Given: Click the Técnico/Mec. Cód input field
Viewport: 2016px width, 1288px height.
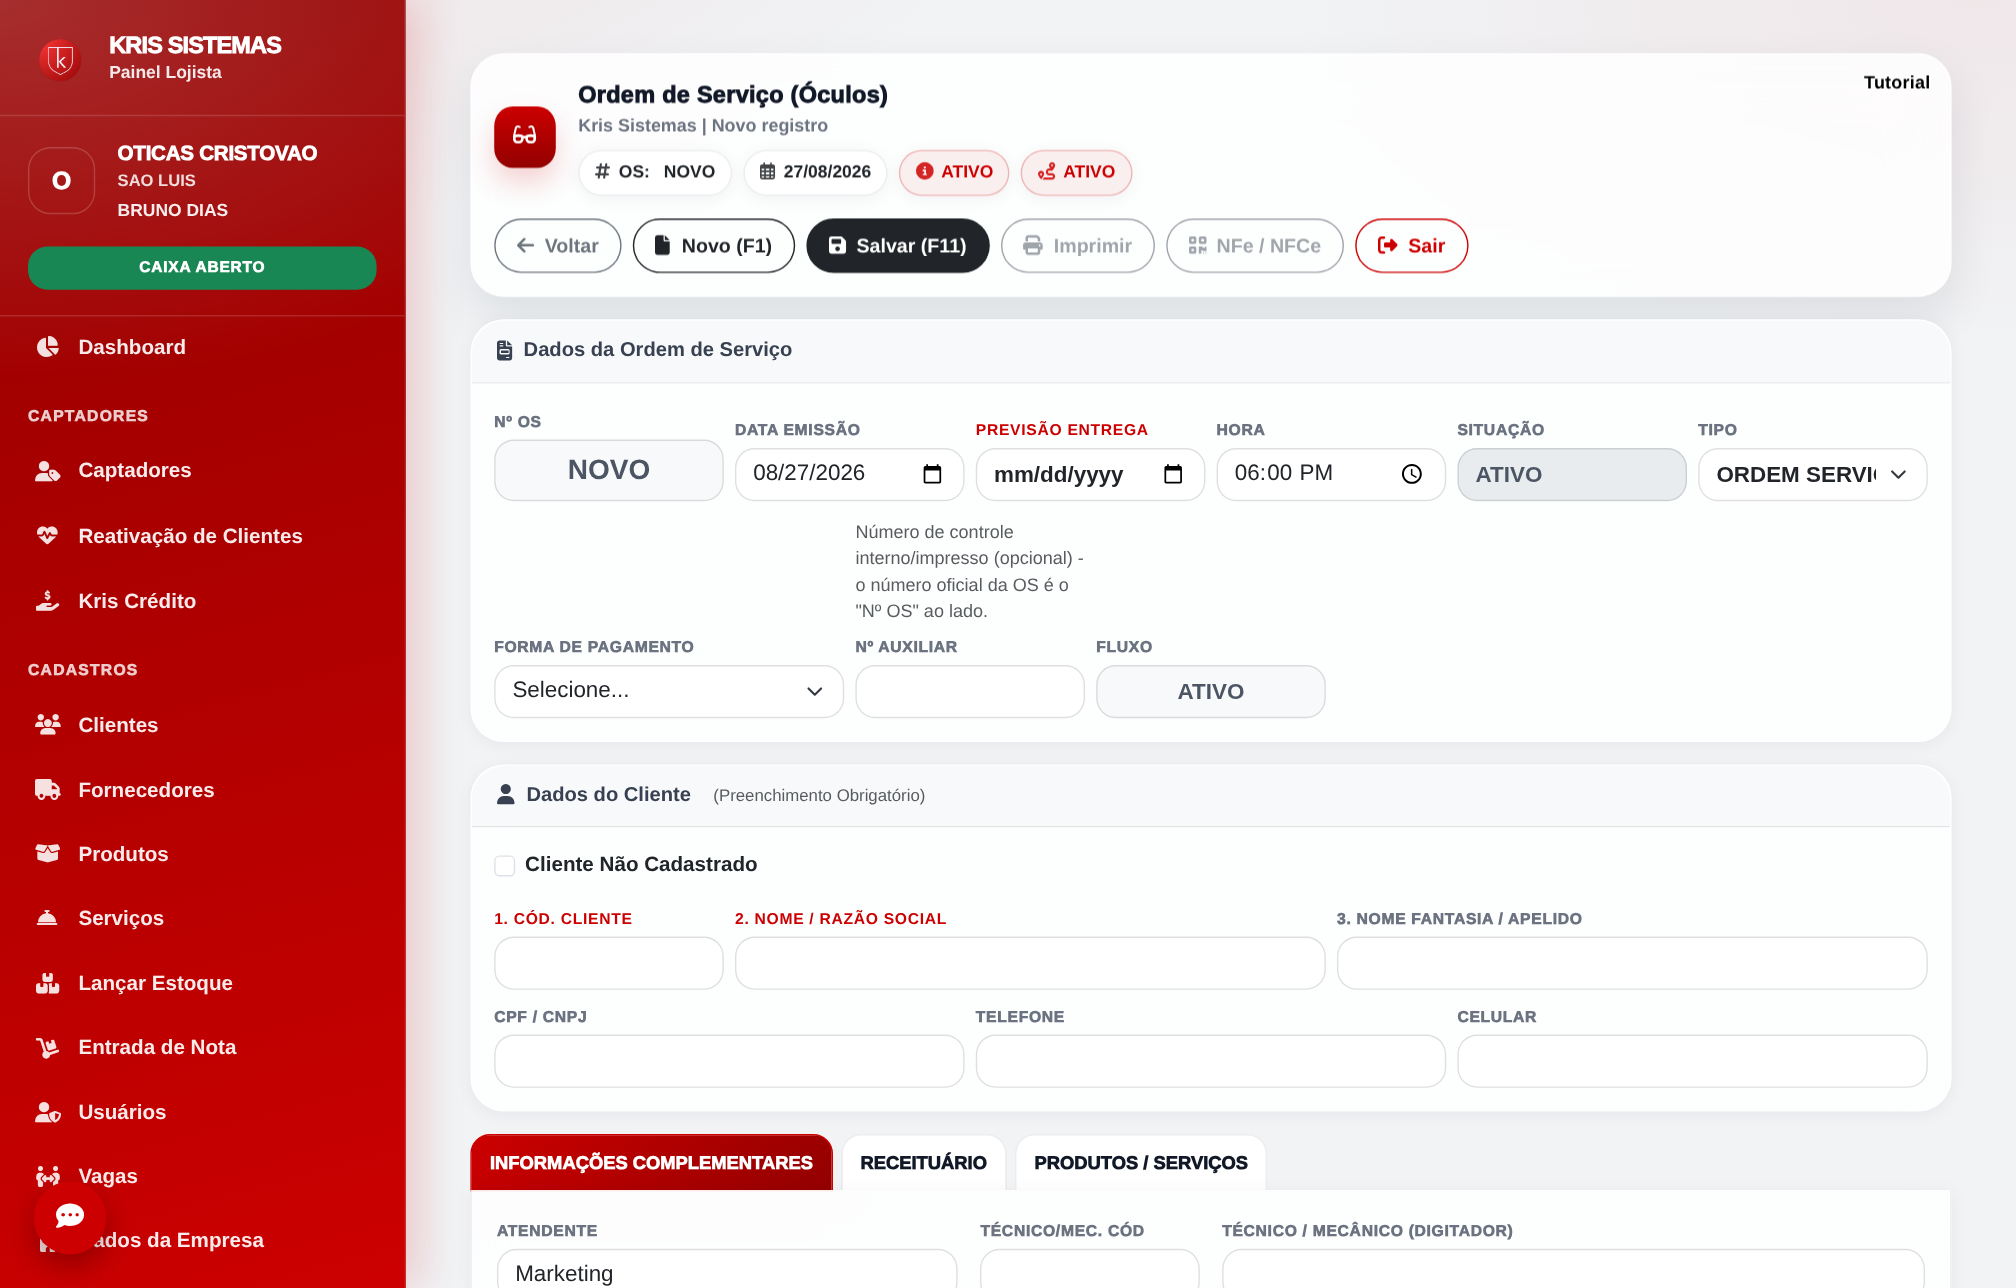Looking at the screenshot, I should pyautogui.click(x=1090, y=1270).
